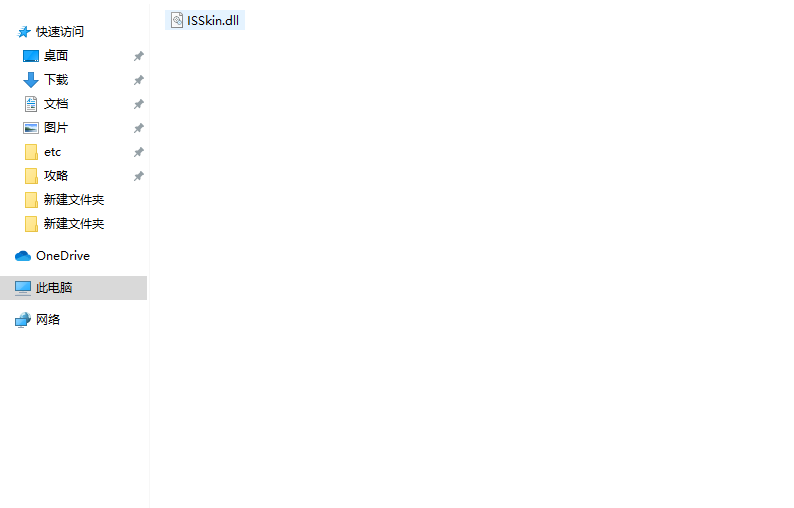Select the blue 桌面 desktop icon
The width and height of the screenshot is (794, 508).
(x=31, y=56)
